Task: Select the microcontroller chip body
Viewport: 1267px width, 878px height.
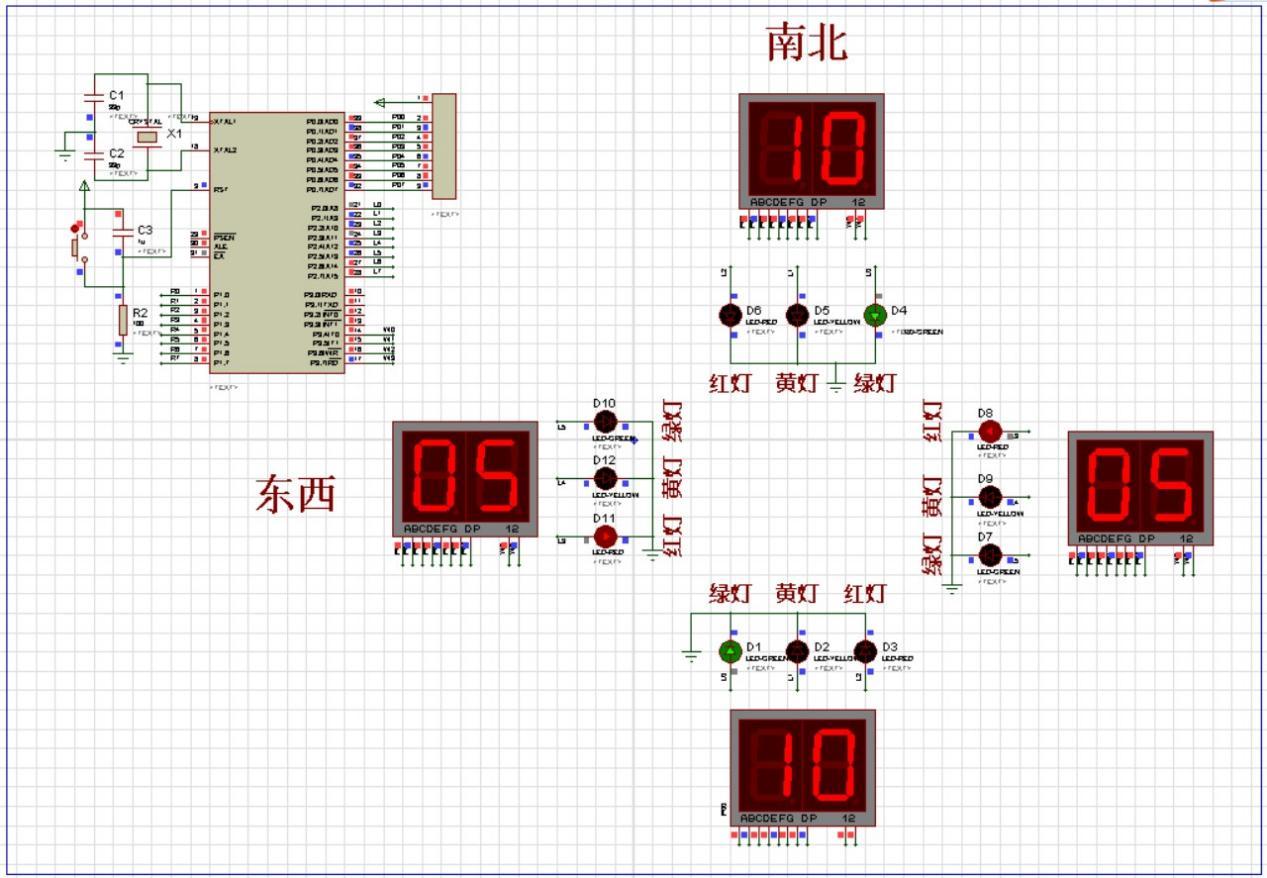Action: point(277,243)
